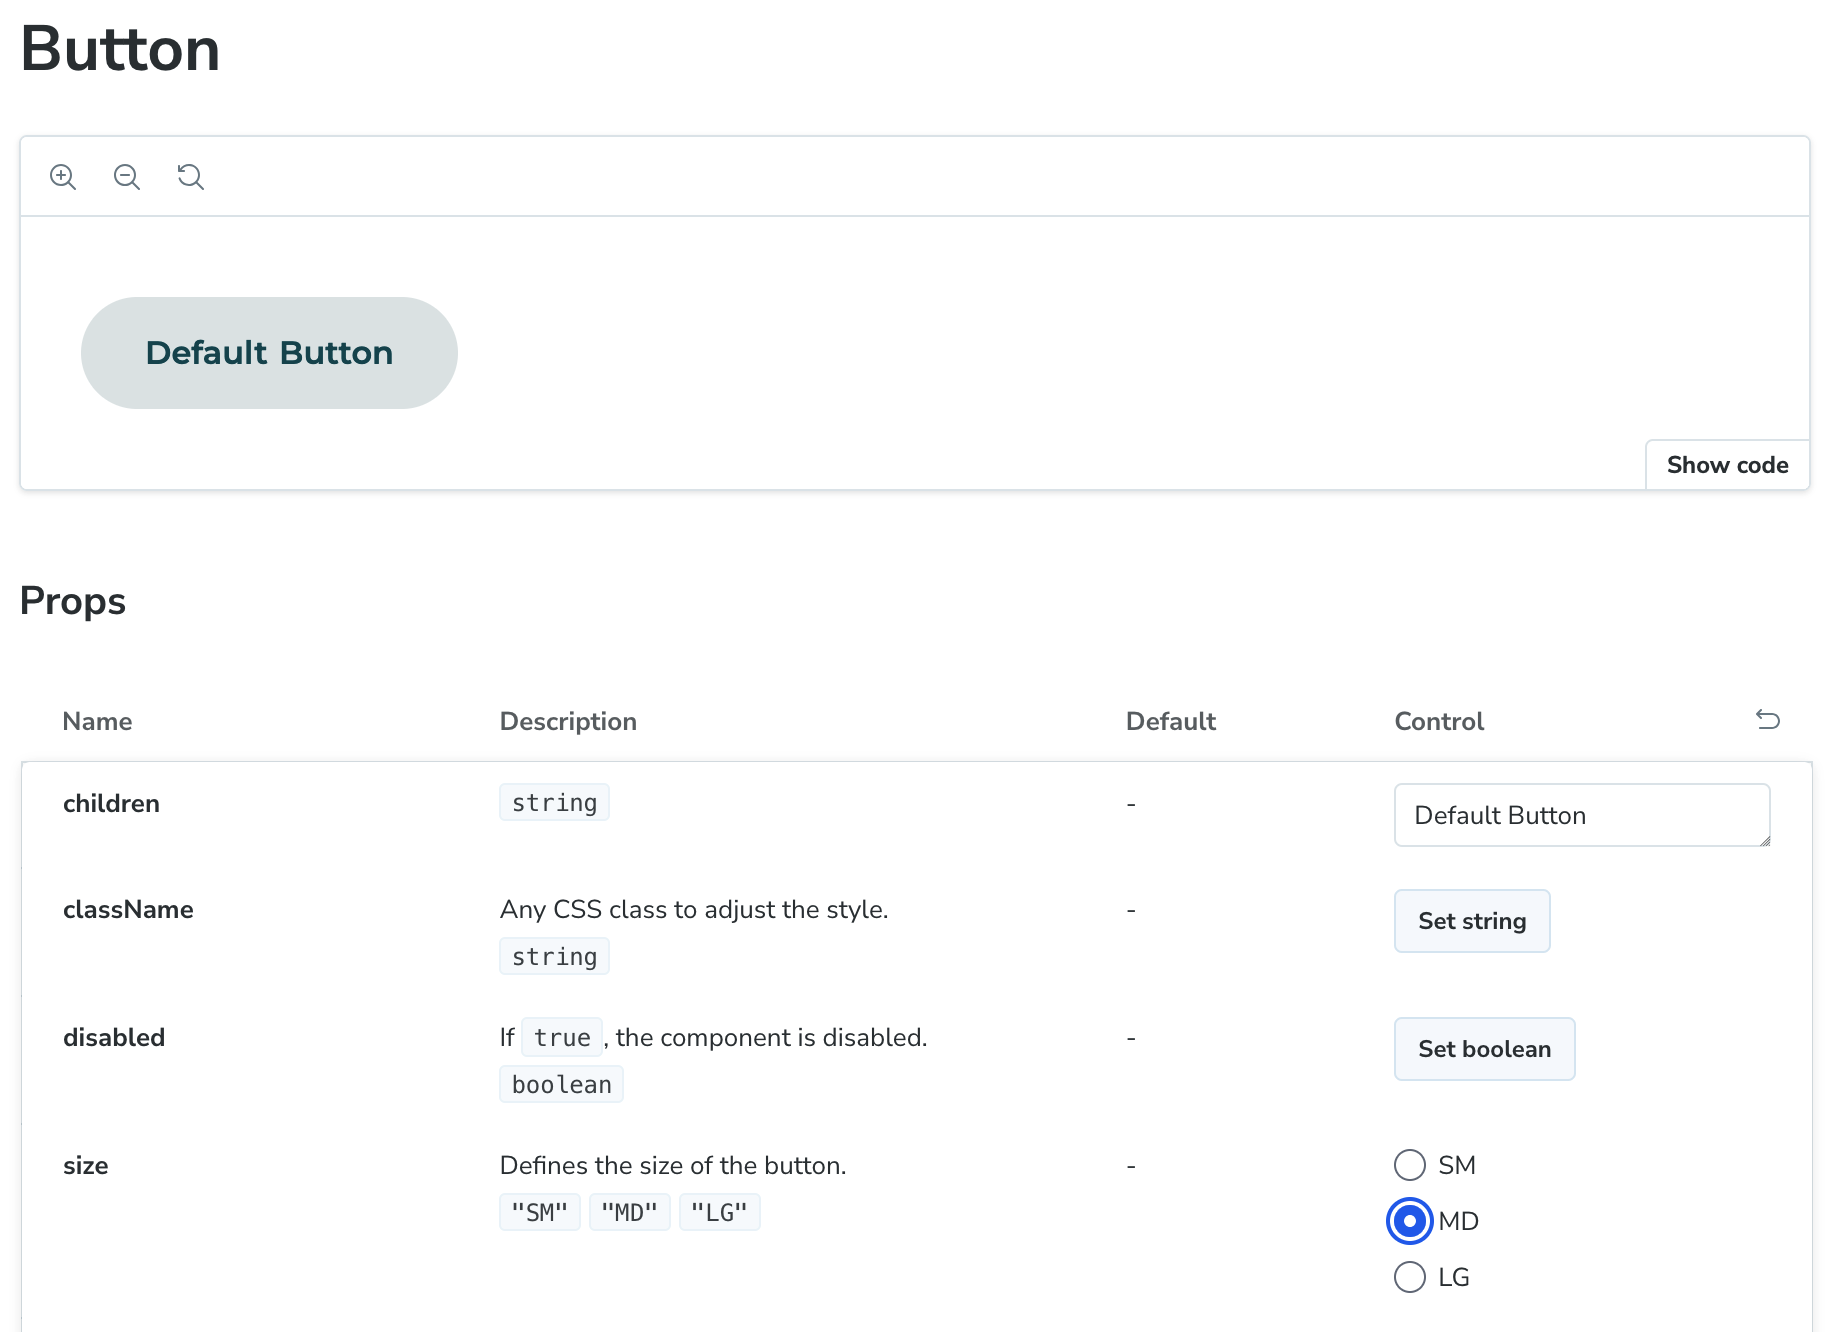Click the Props heading
This screenshot has height=1332, width=1840.
[x=73, y=601]
